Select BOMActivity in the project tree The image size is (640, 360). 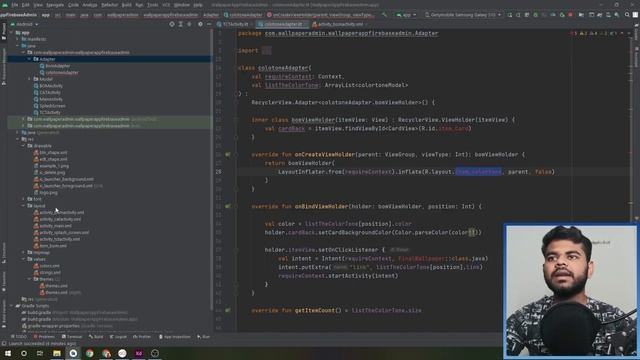(x=51, y=86)
